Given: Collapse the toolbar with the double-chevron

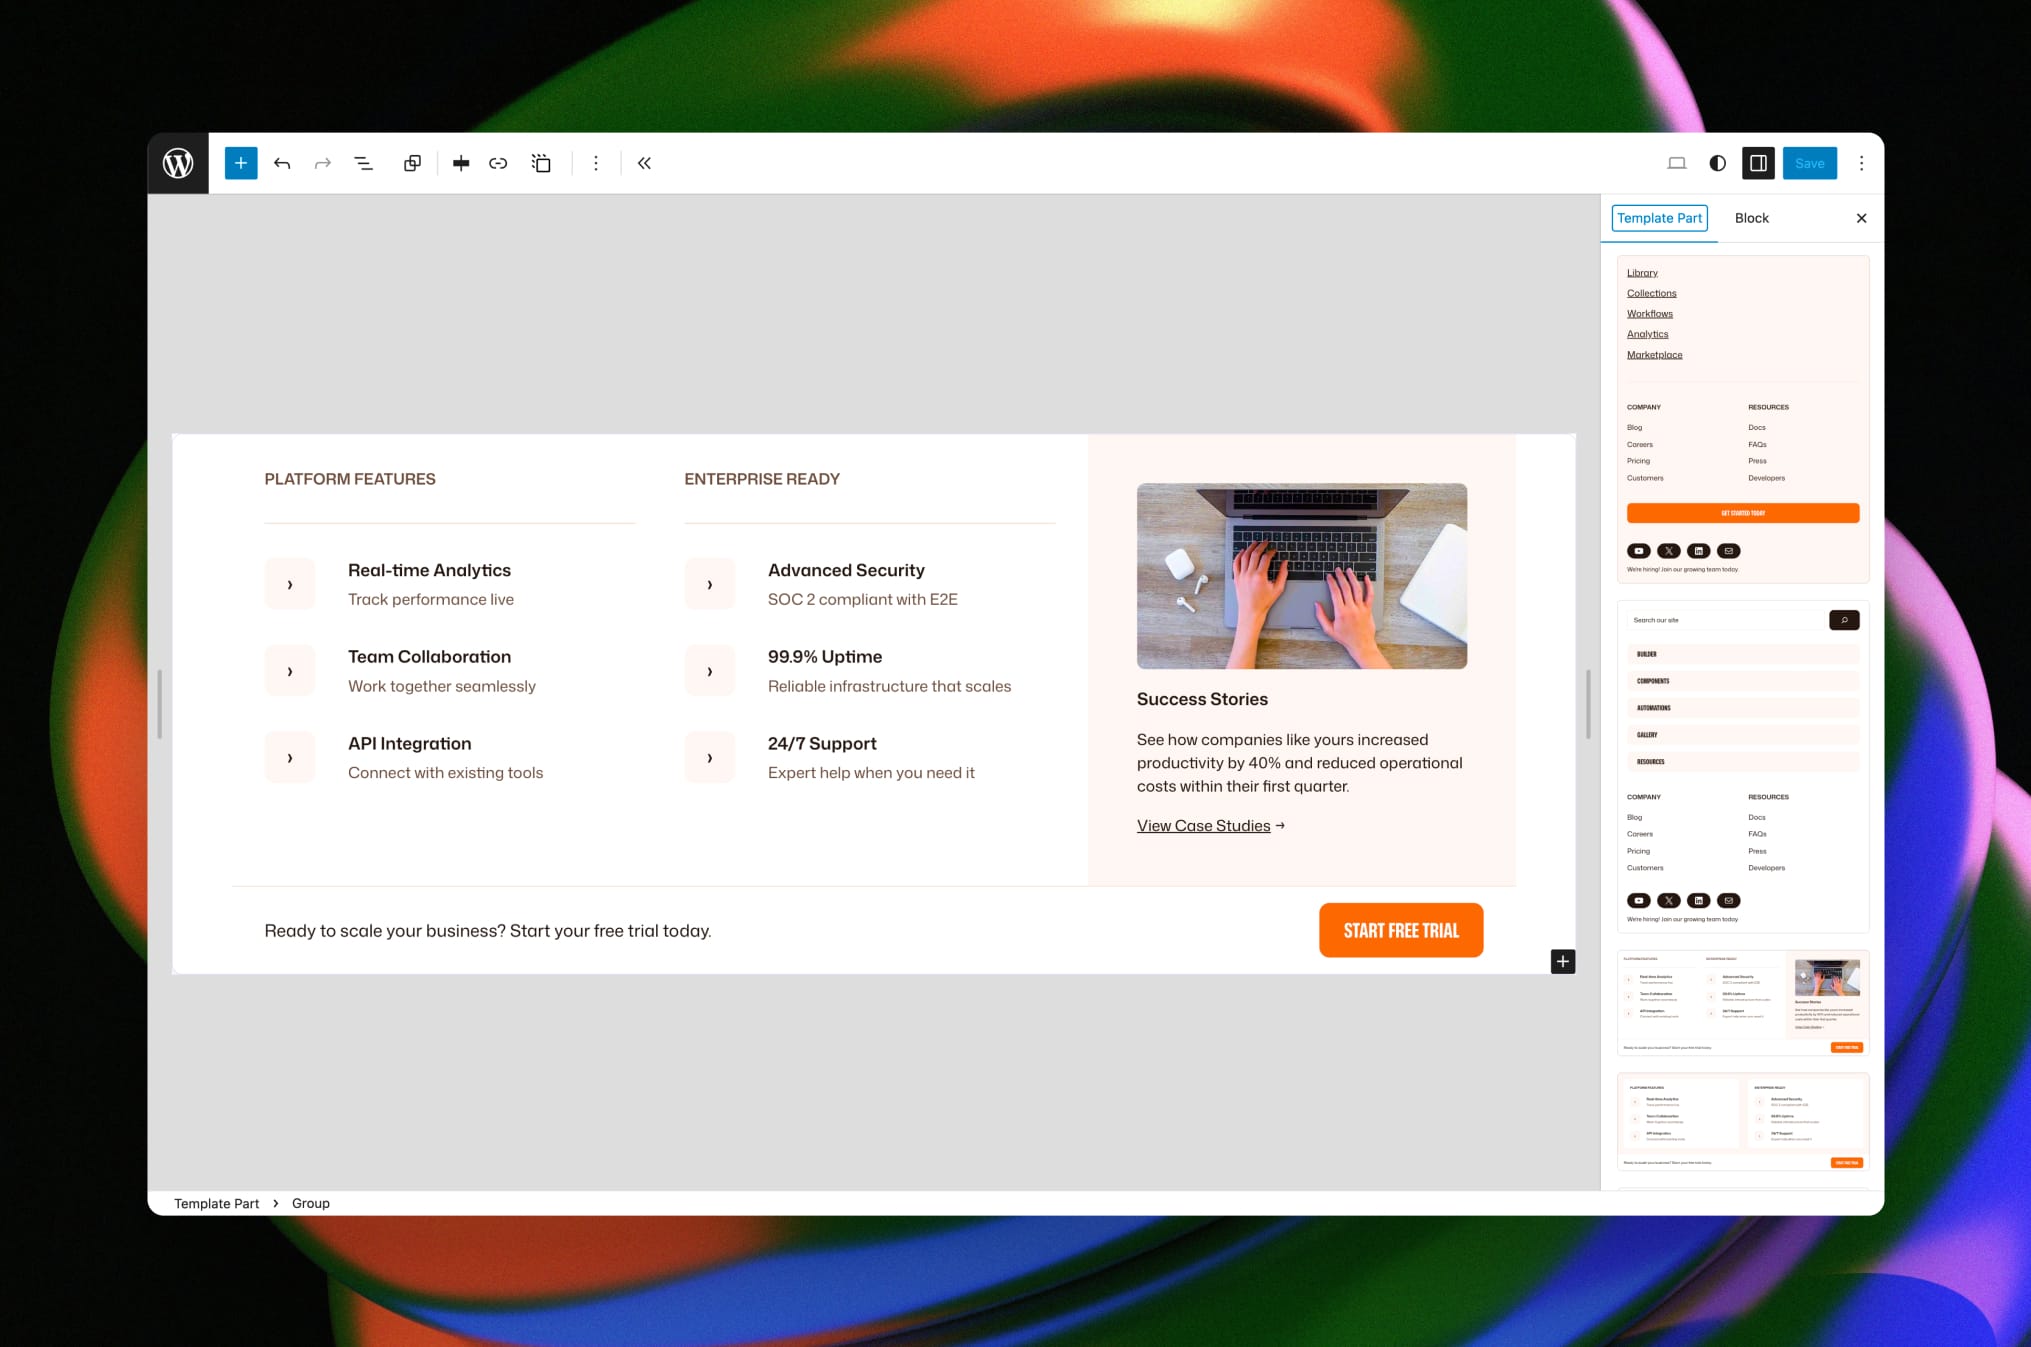Looking at the screenshot, I should [644, 163].
